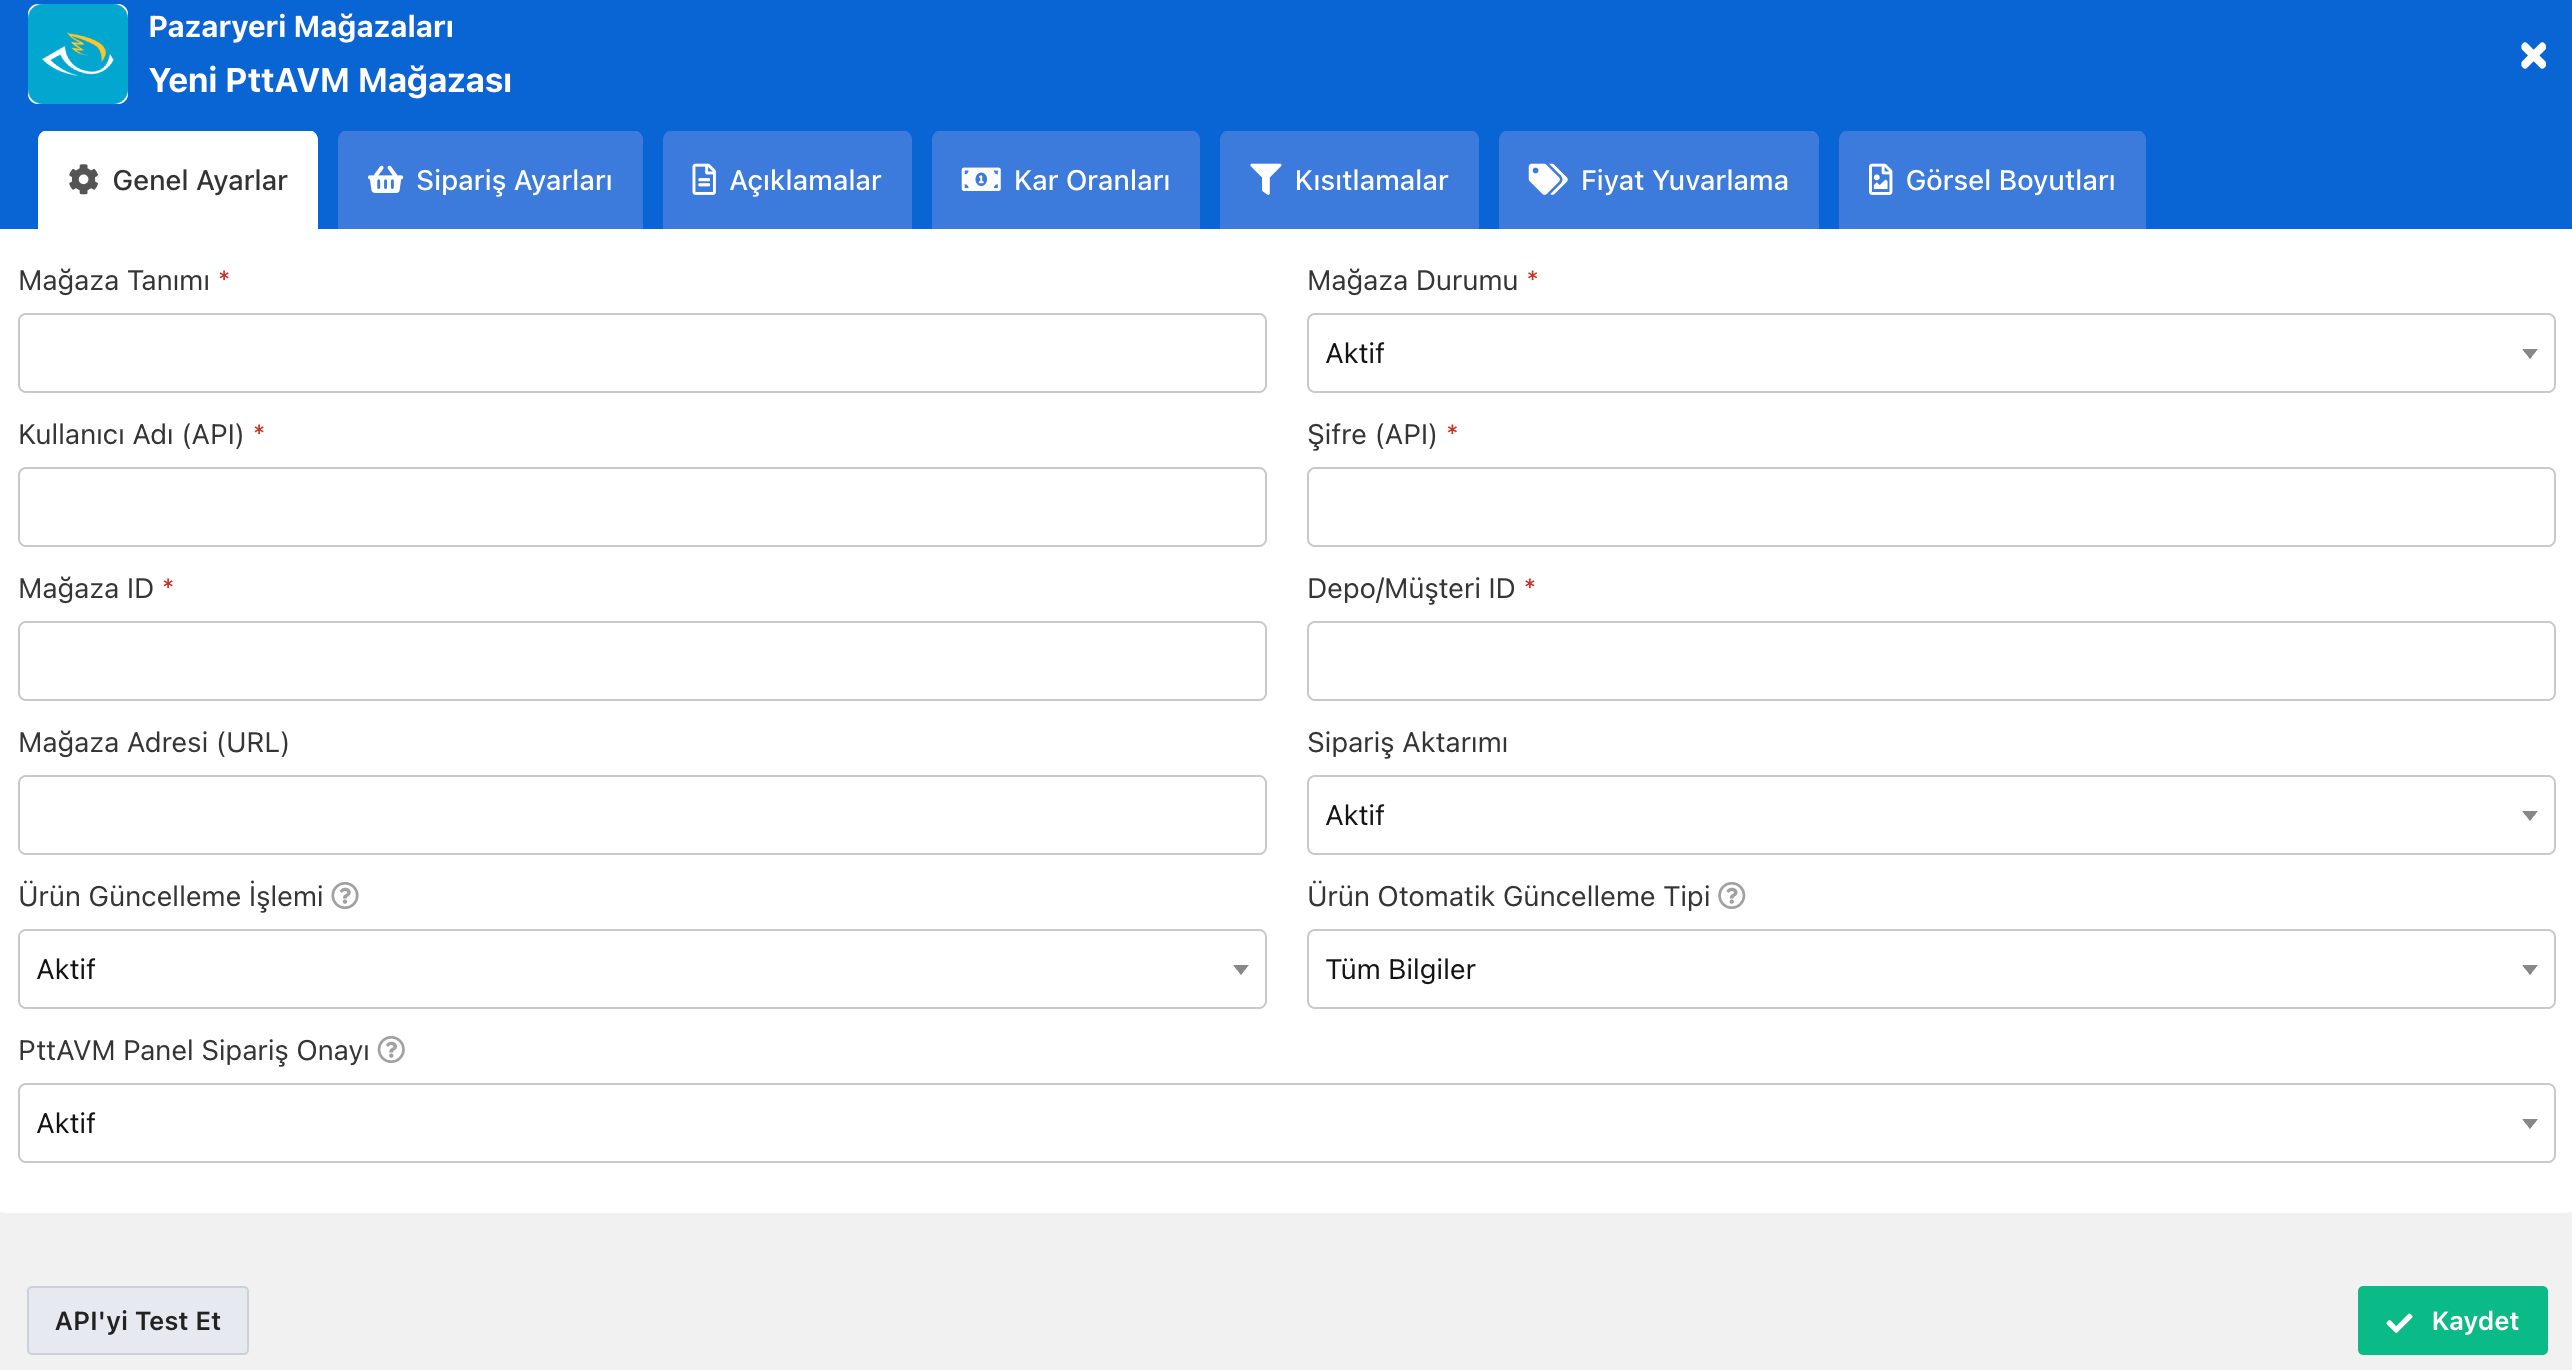The width and height of the screenshot is (2572, 1370).
Task: Open the Görsel Boyutları tab
Action: (1991, 180)
